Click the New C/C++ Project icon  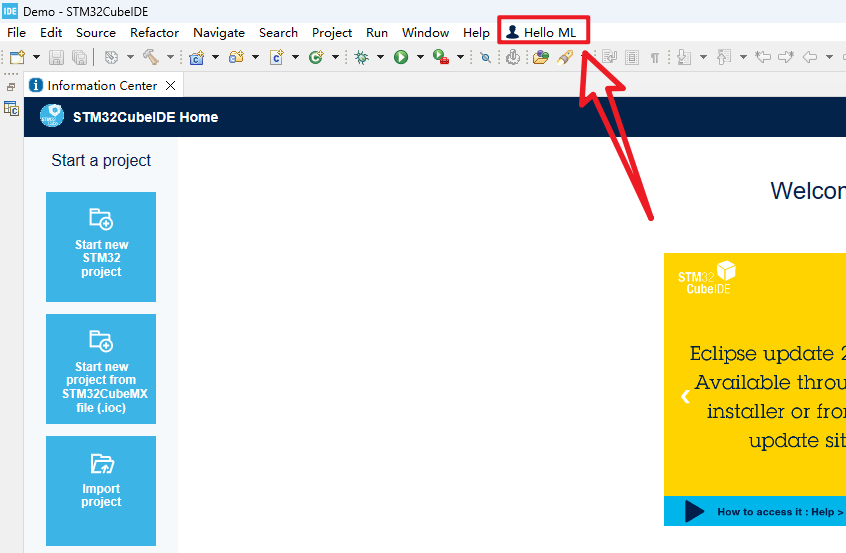(197, 57)
